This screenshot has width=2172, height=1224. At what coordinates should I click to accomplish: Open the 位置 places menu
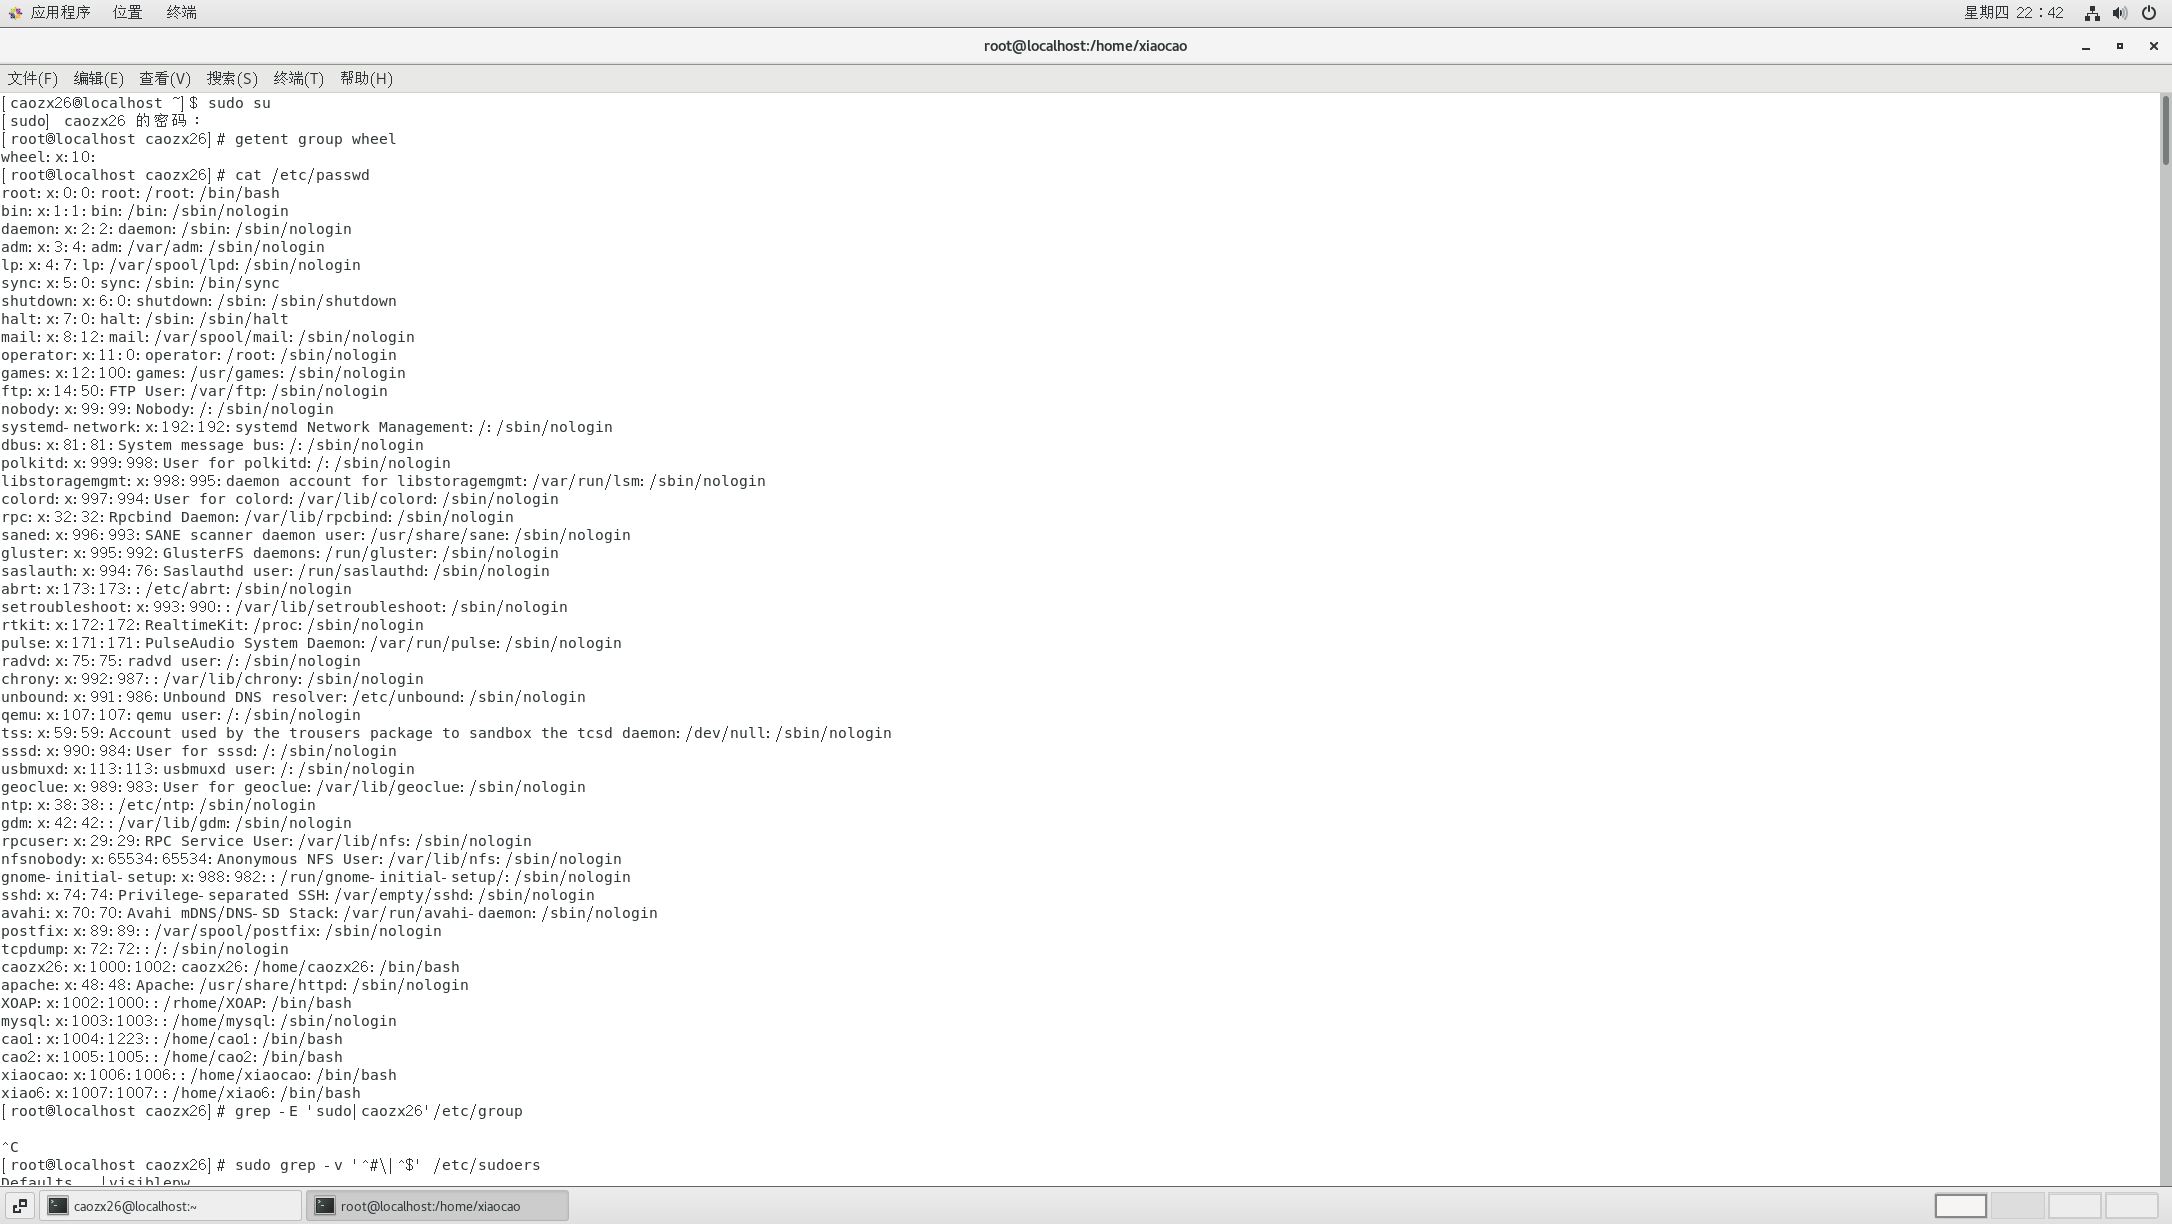(127, 13)
